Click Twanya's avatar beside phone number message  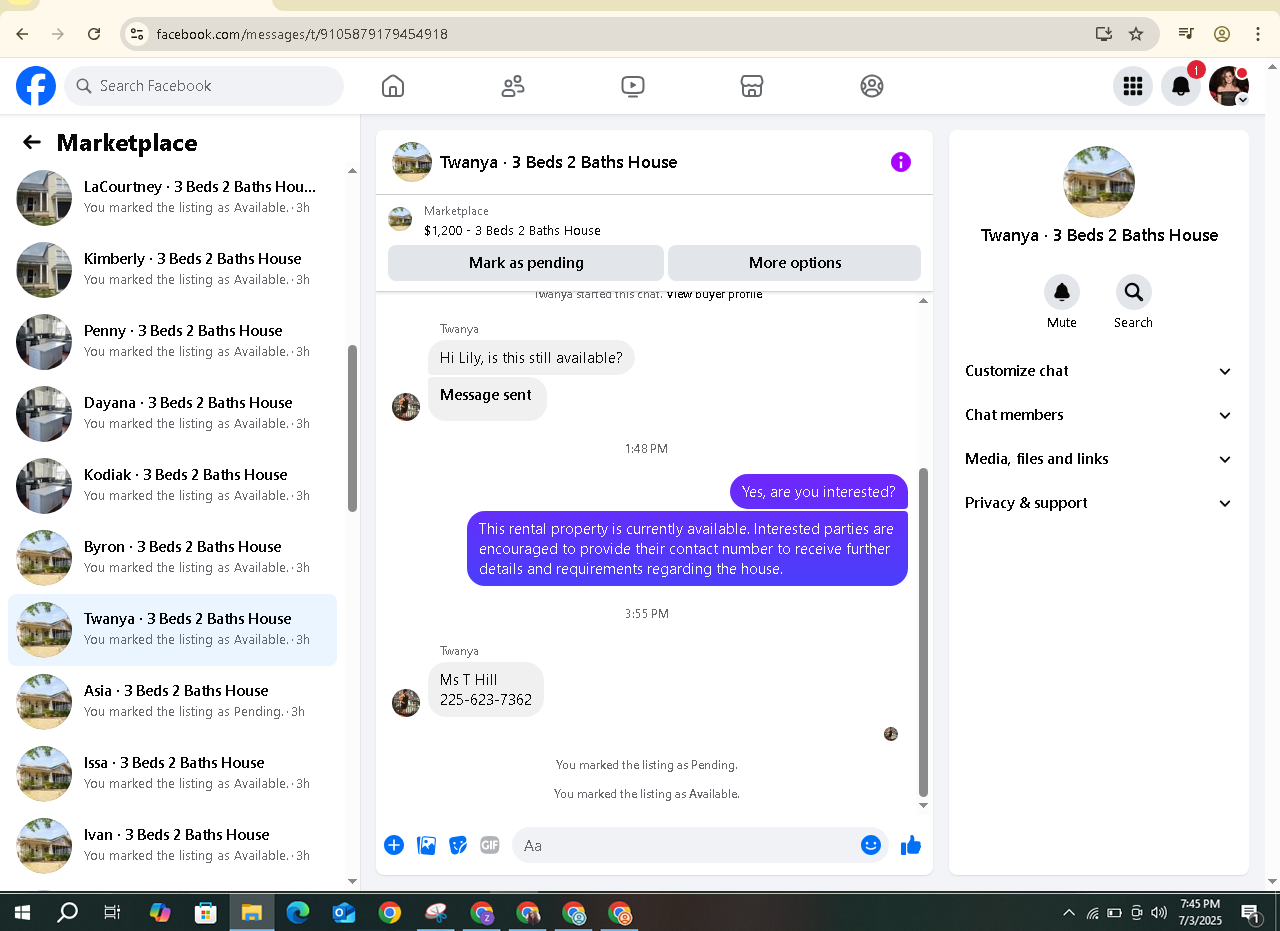(x=406, y=703)
